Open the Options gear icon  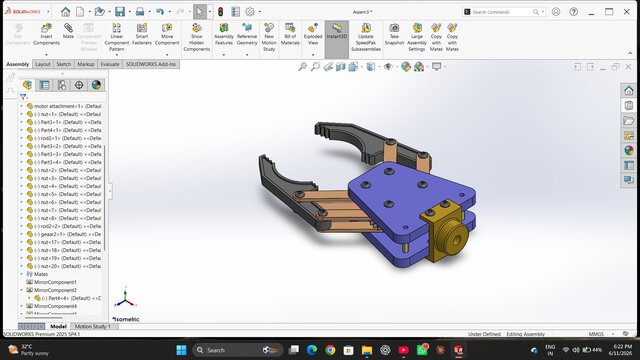(250, 12)
